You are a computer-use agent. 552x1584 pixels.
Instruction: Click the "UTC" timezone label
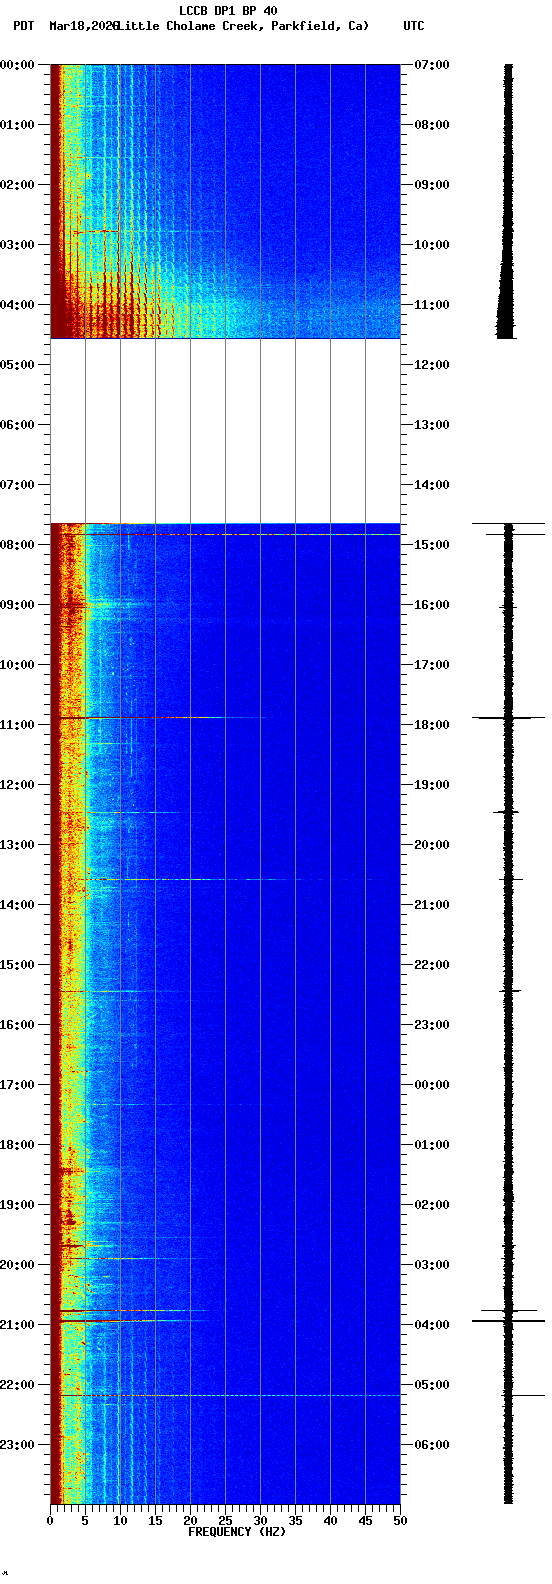414,26
